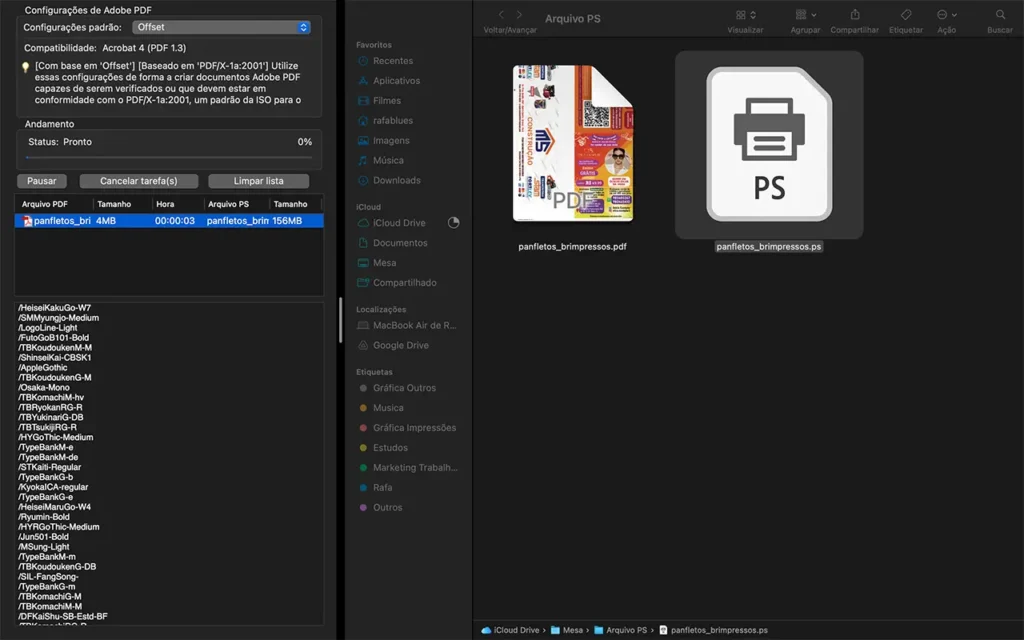Click the Hora column header
The width and height of the screenshot is (1024, 640).
click(x=165, y=204)
